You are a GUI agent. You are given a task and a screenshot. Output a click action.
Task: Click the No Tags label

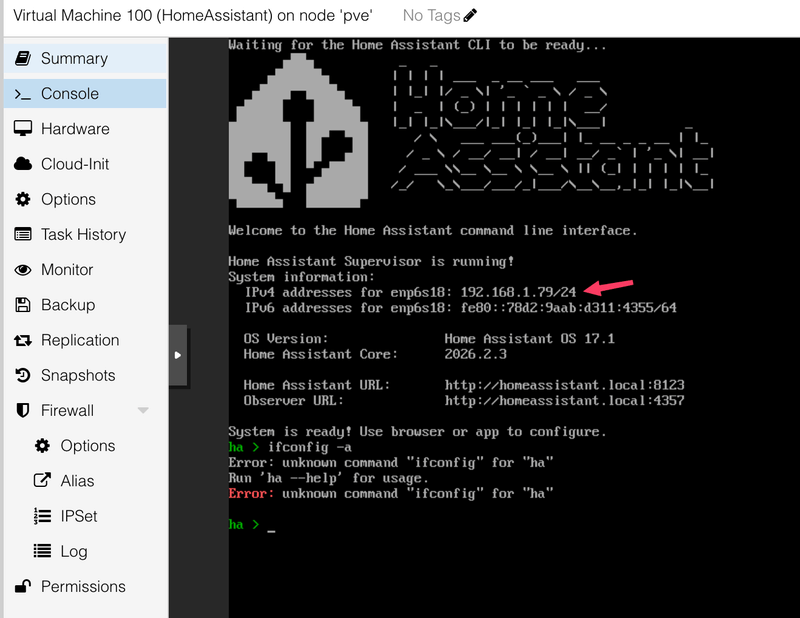[x=431, y=15]
